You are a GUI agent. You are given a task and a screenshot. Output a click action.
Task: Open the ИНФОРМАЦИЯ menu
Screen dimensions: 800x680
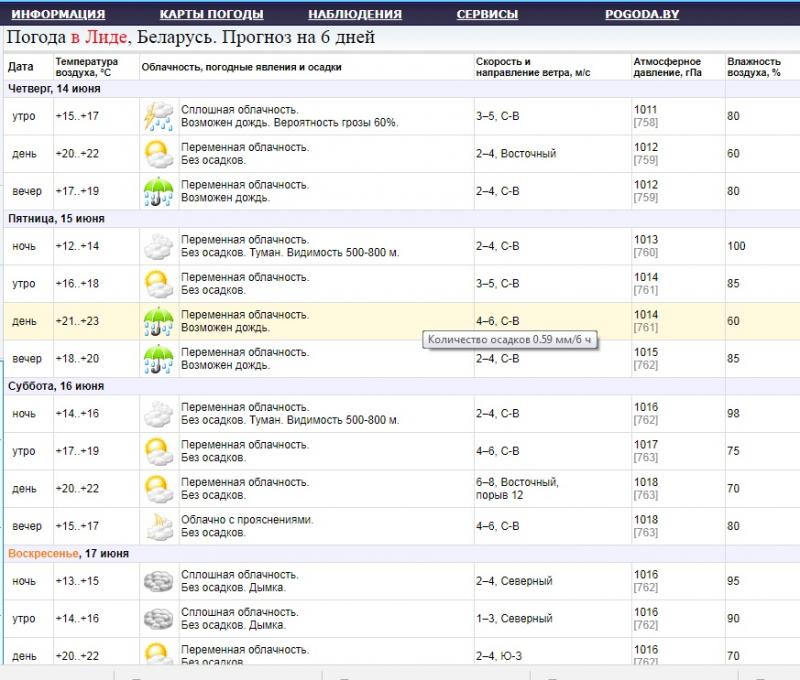[58, 15]
